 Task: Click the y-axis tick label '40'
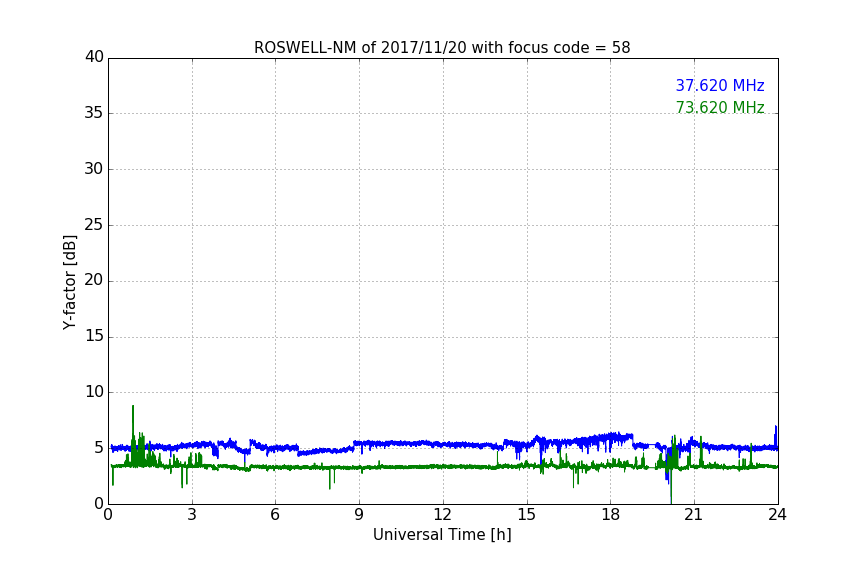pos(94,57)
